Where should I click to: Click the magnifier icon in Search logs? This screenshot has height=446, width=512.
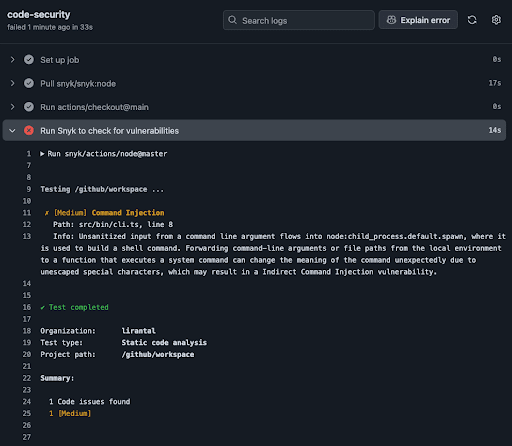click(233, 20)
